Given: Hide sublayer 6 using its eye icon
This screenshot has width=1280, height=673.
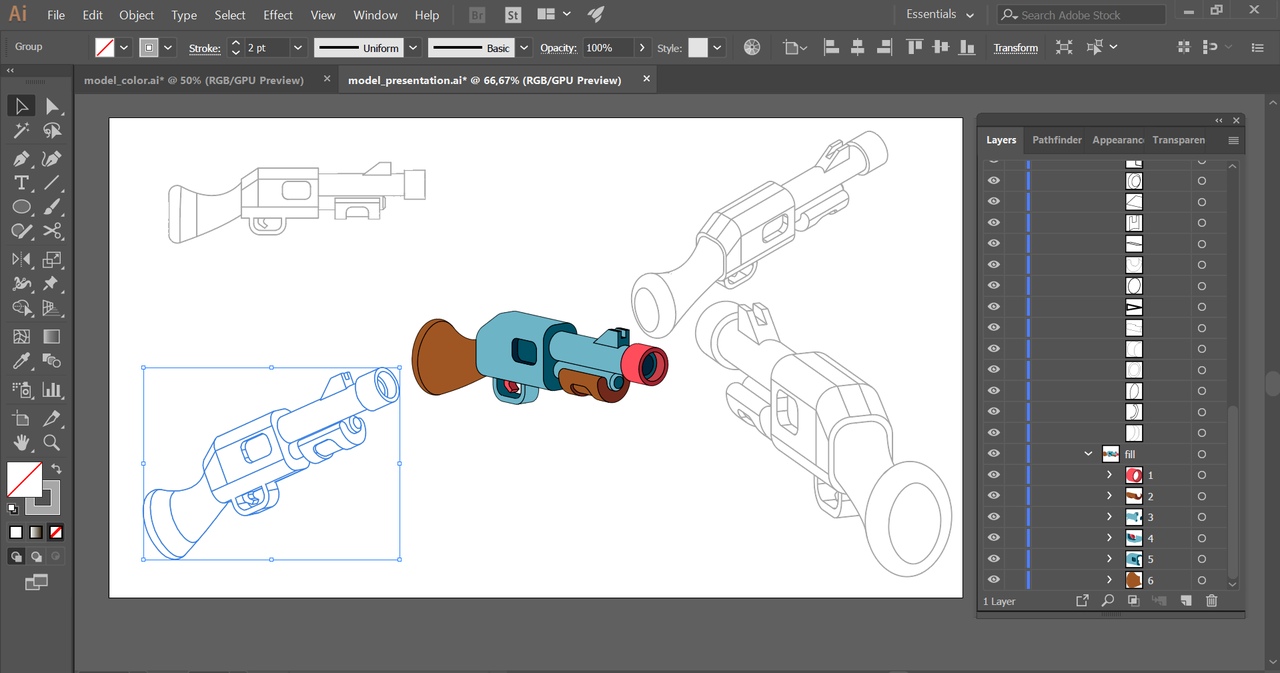Looking at the screenshot, I should [x=993, y=580].
